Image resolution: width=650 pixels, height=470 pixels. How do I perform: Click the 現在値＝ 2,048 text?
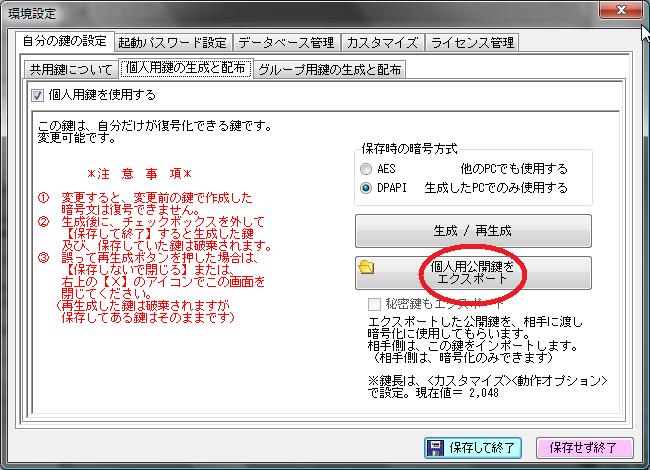click(457, 393)
